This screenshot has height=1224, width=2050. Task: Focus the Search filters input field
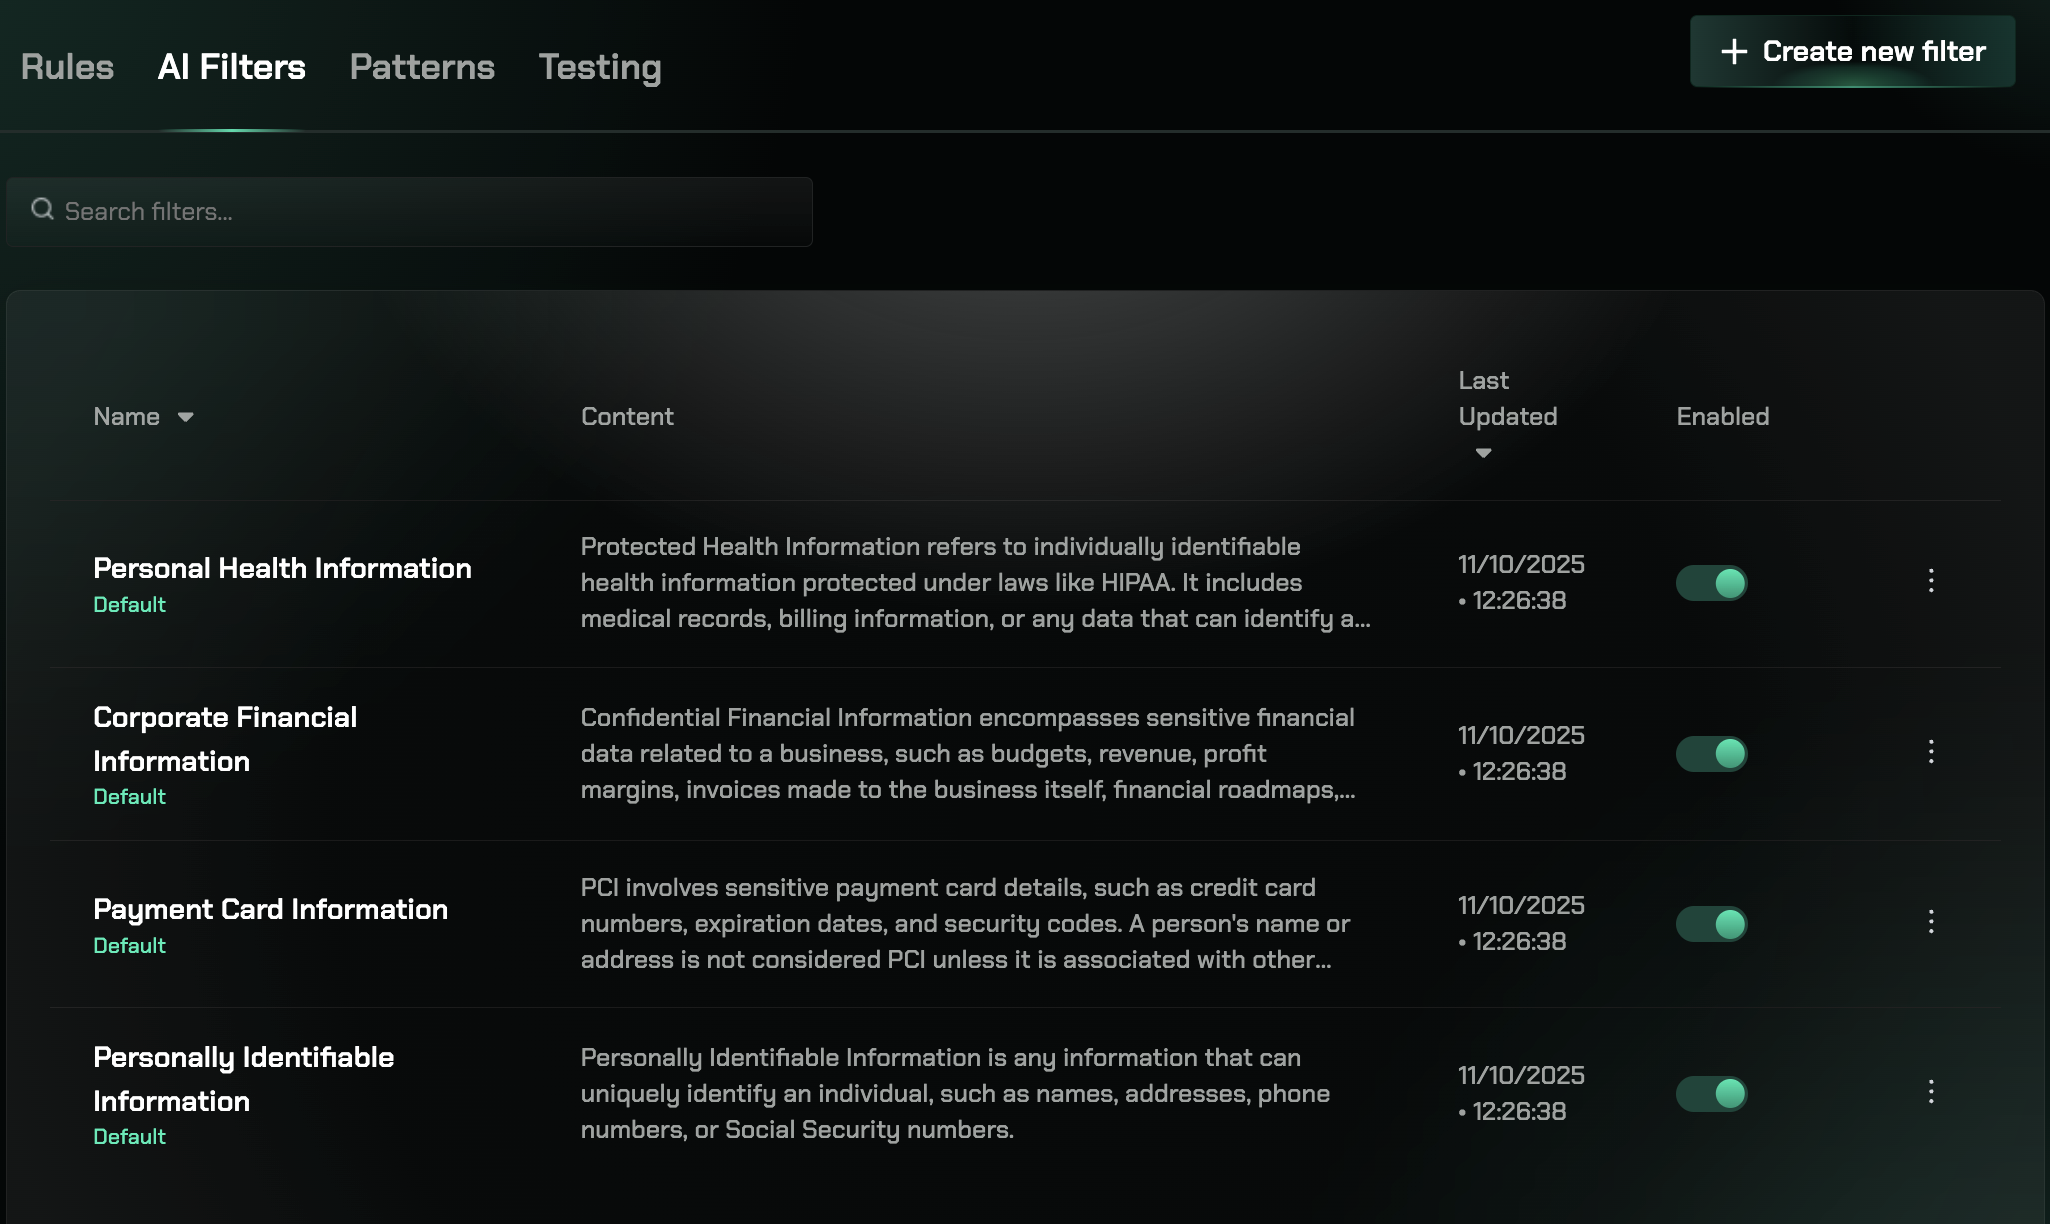click(420, 212)
